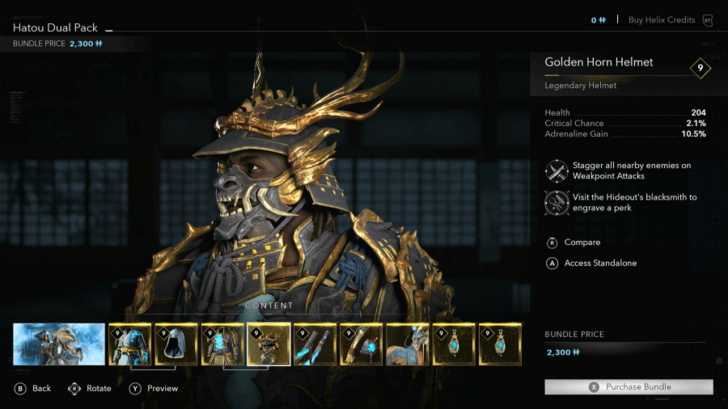
Task: Select the blue robe outfit thumbnail
Action: coord(130,344)
